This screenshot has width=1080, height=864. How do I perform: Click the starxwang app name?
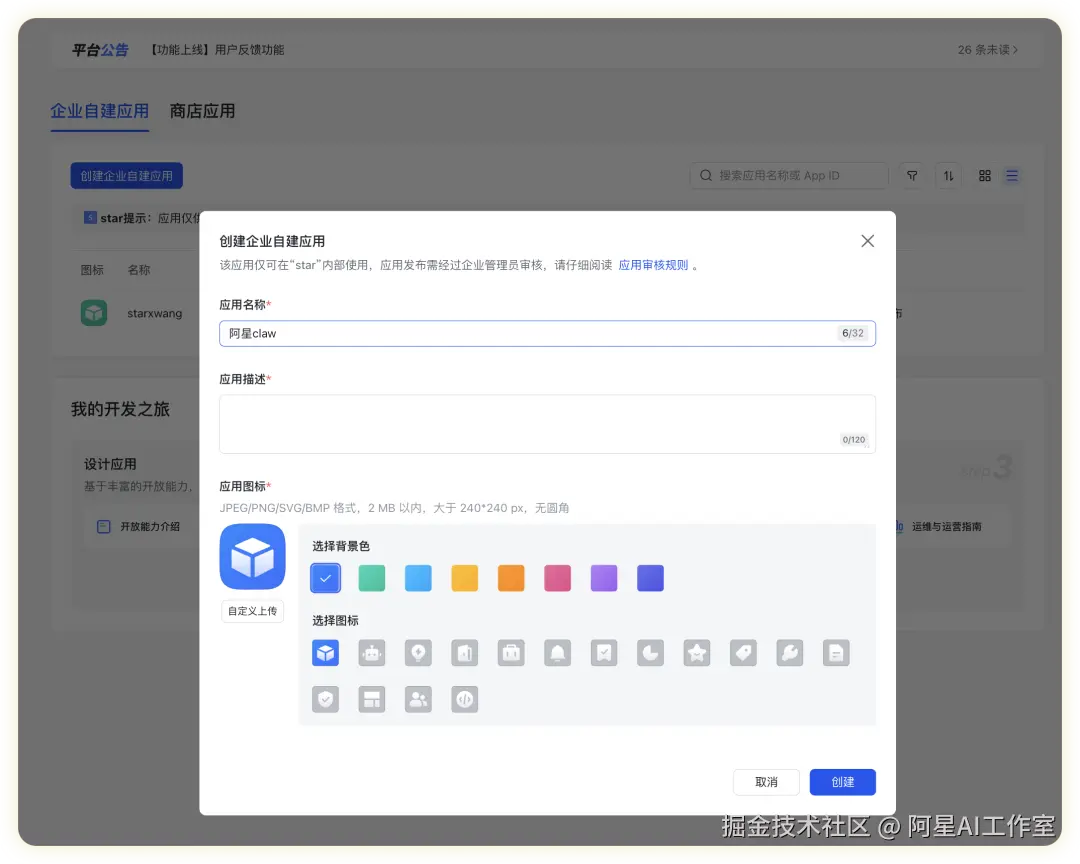point(154,313)
